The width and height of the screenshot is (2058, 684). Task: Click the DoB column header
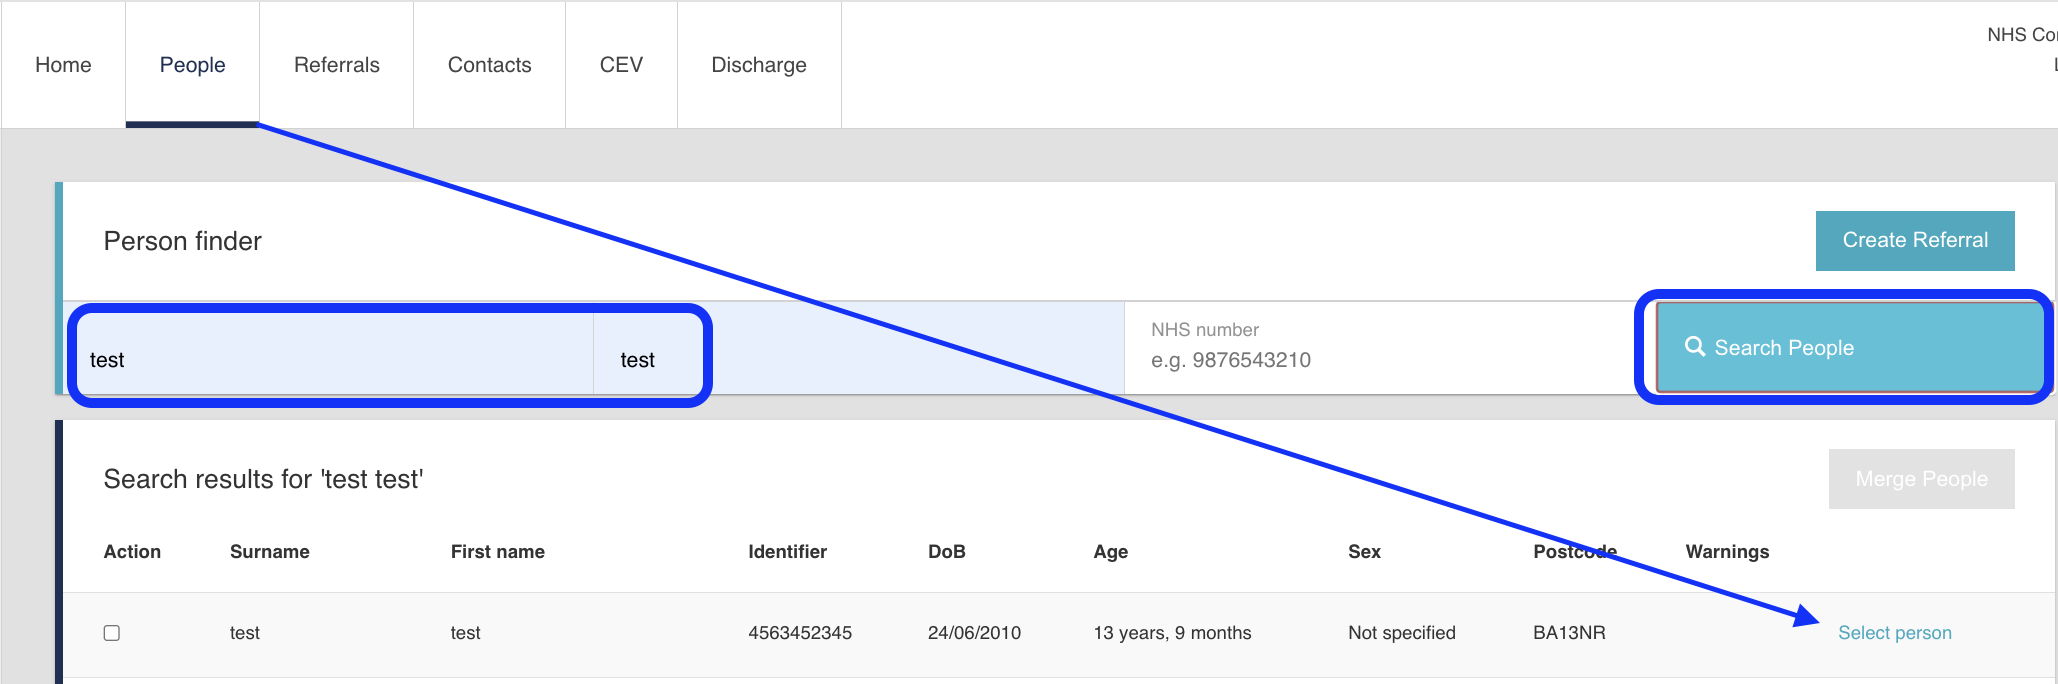(x=946, y=552)
